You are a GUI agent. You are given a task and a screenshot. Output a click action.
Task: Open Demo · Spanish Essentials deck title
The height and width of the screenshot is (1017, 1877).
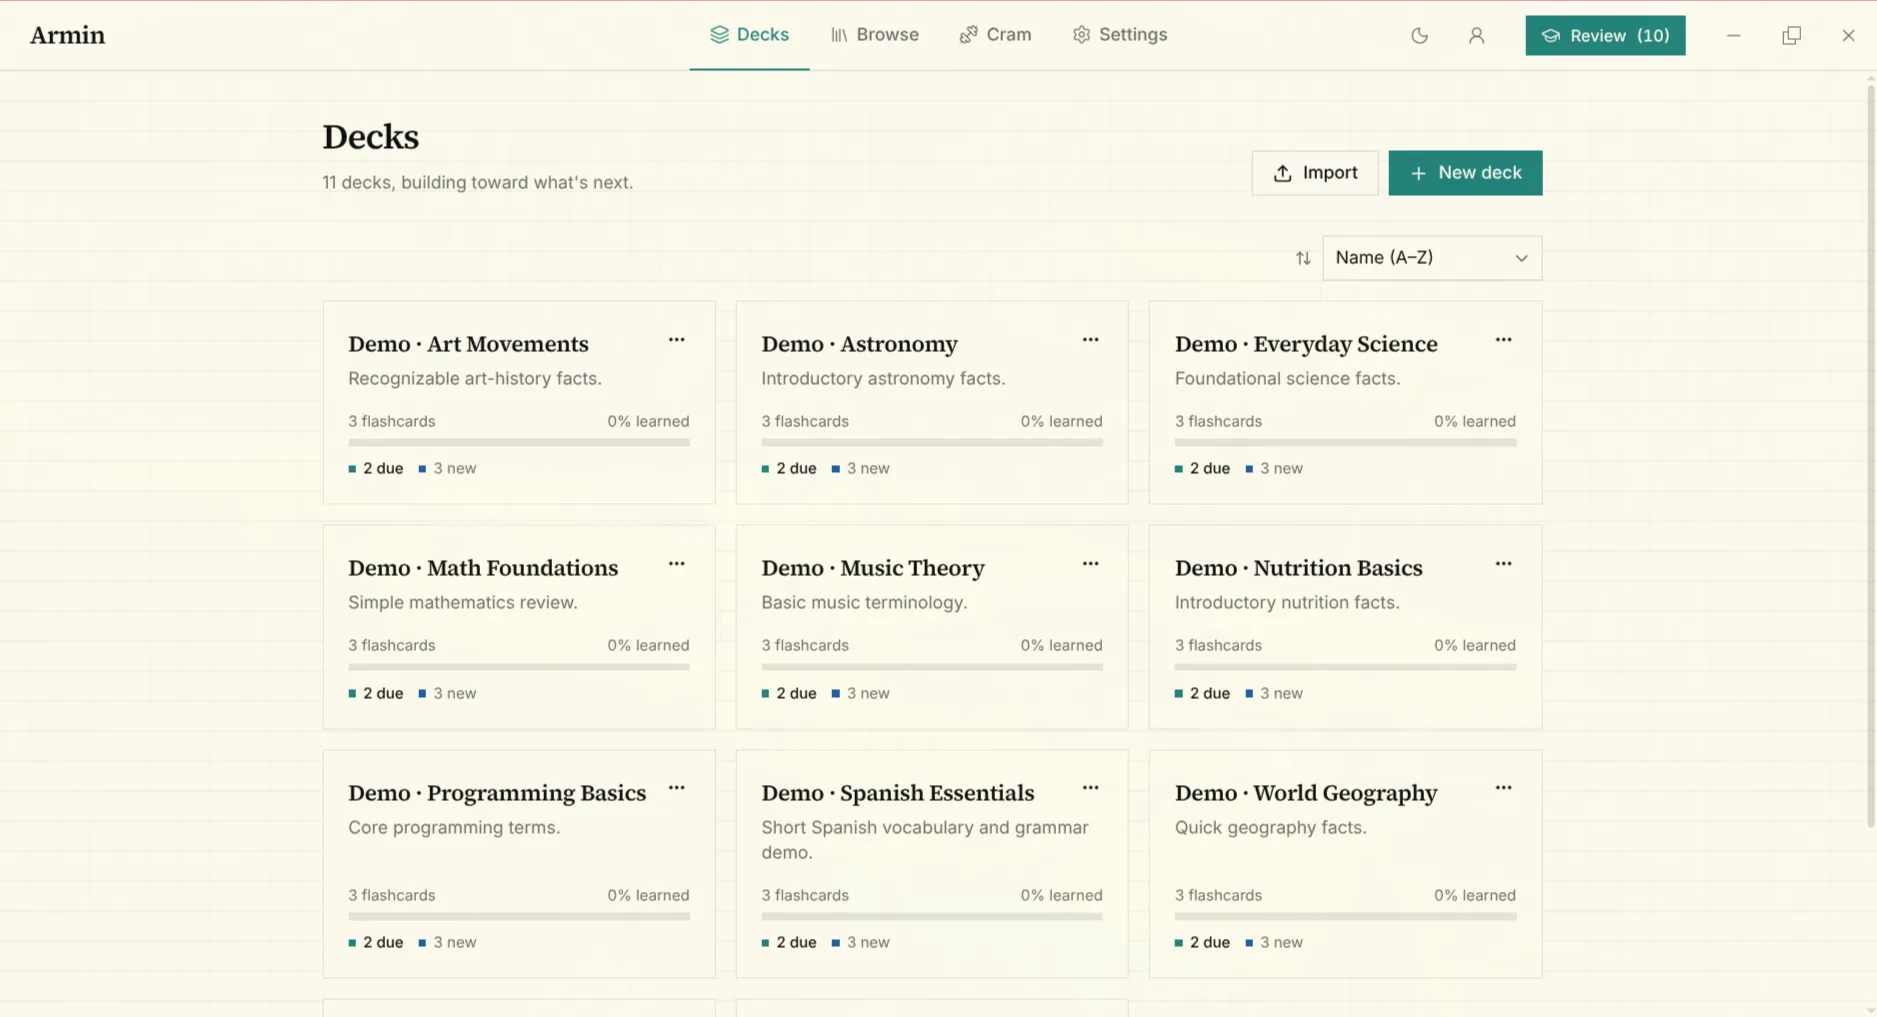(x=897, y=793)
